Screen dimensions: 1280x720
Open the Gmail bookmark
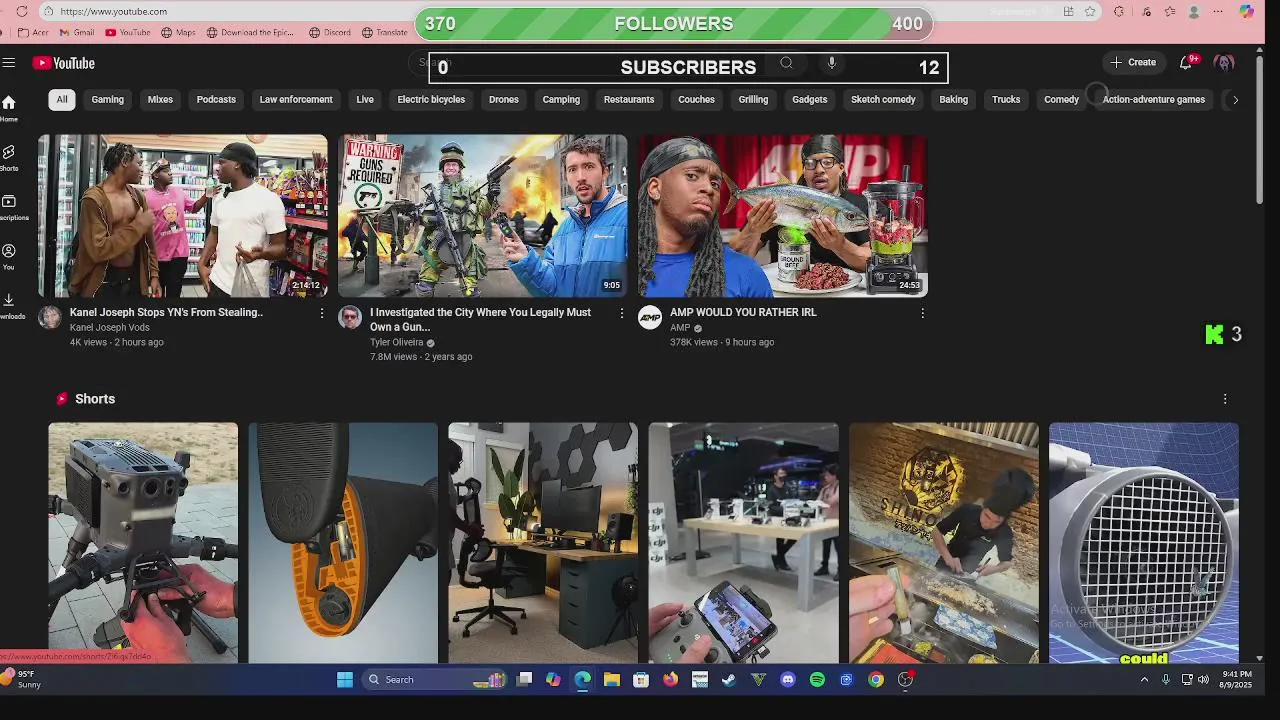77,32
